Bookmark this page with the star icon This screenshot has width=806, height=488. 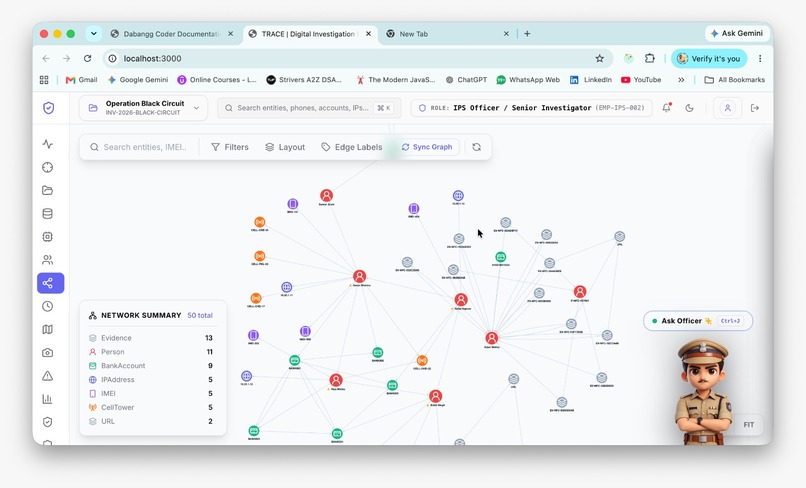click(x=599, y=59)
